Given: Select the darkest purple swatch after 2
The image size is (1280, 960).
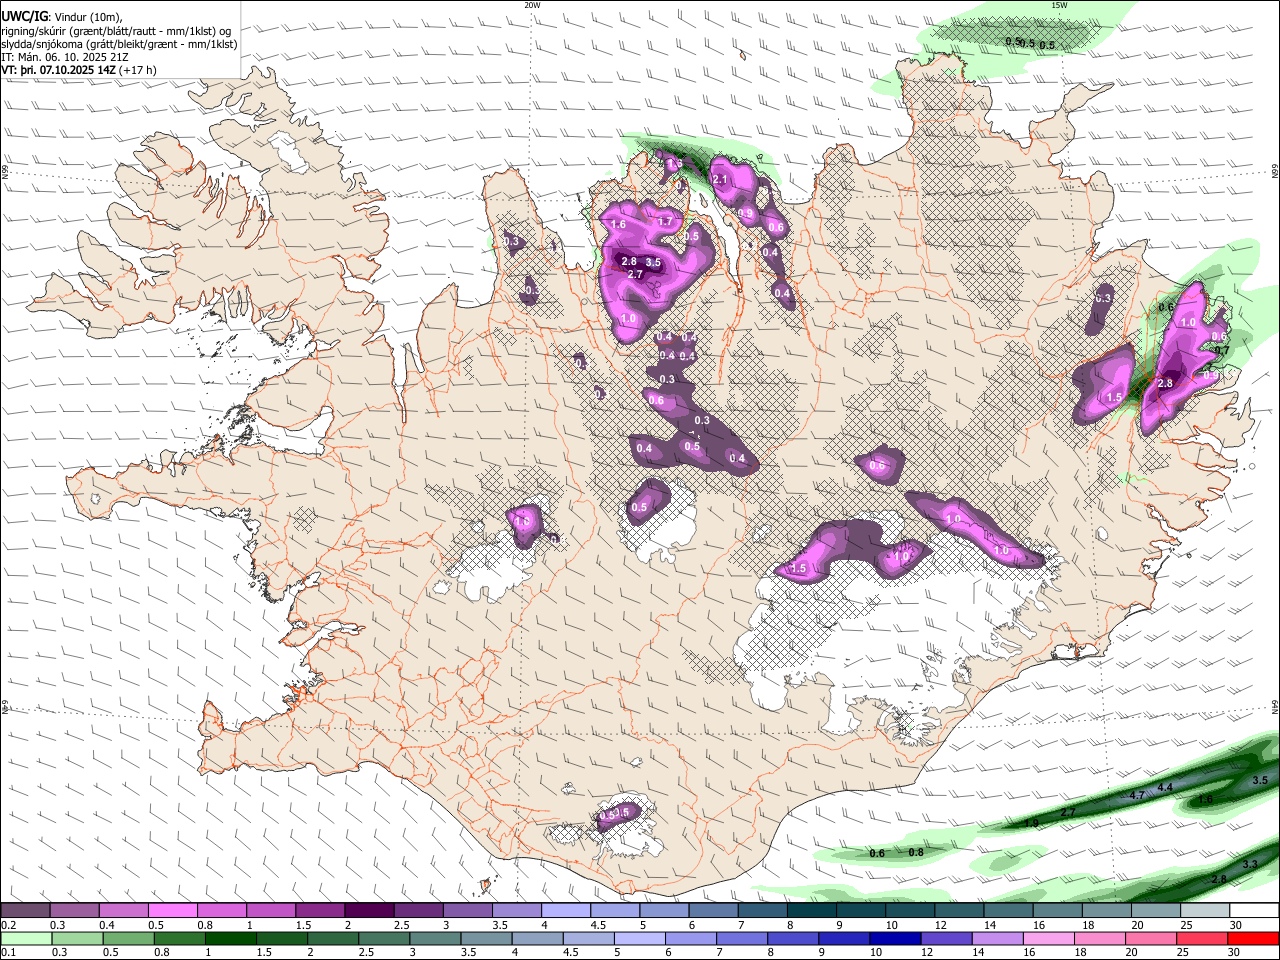Looking at the screenshot, I should click(x=368, y=910).
